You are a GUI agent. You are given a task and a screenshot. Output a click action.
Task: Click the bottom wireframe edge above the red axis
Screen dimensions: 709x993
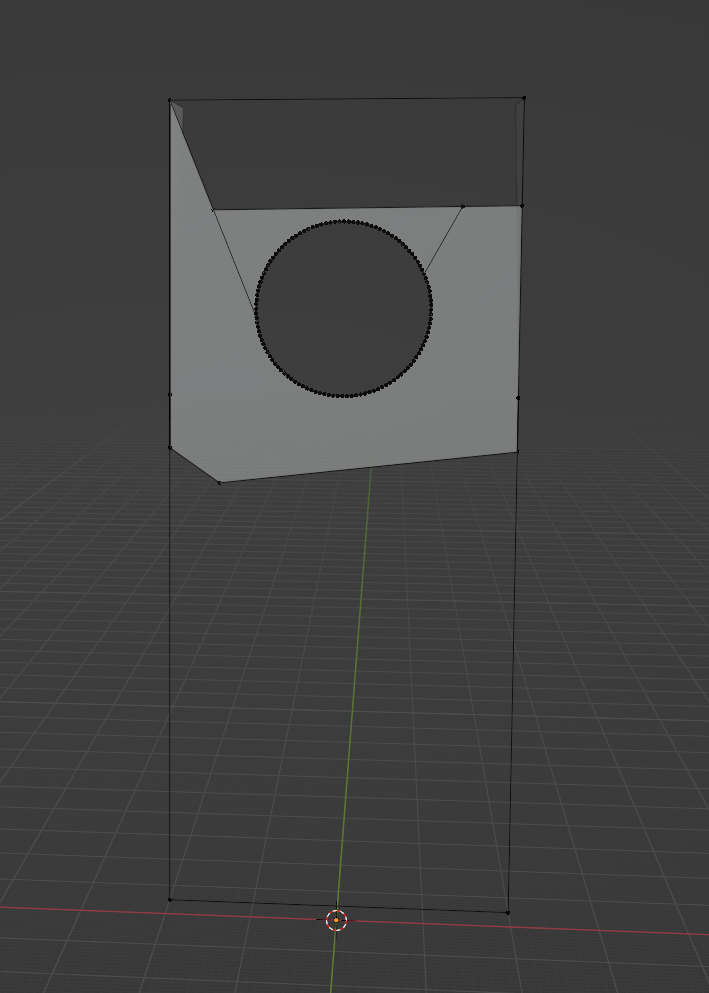click(x=339, y=906)
